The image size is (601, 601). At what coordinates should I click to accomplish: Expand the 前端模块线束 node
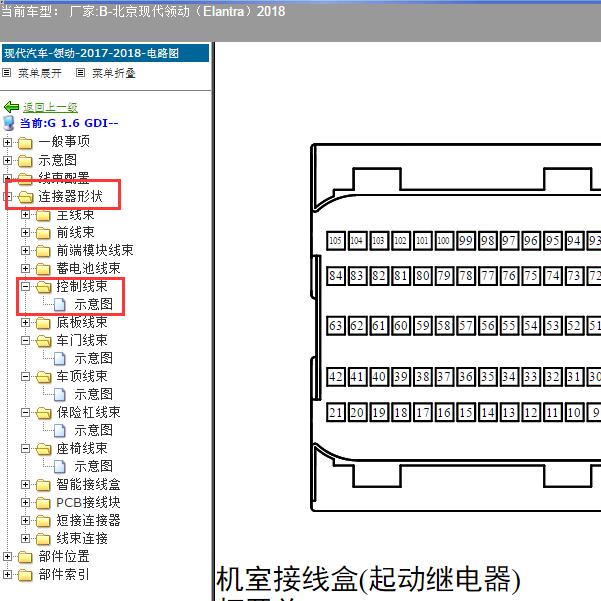[25, 250]
